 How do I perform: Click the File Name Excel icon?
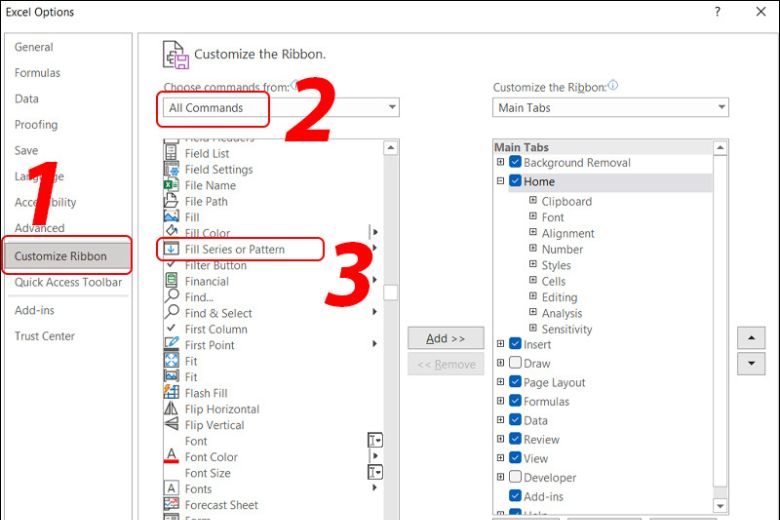[x=171, y=185]
